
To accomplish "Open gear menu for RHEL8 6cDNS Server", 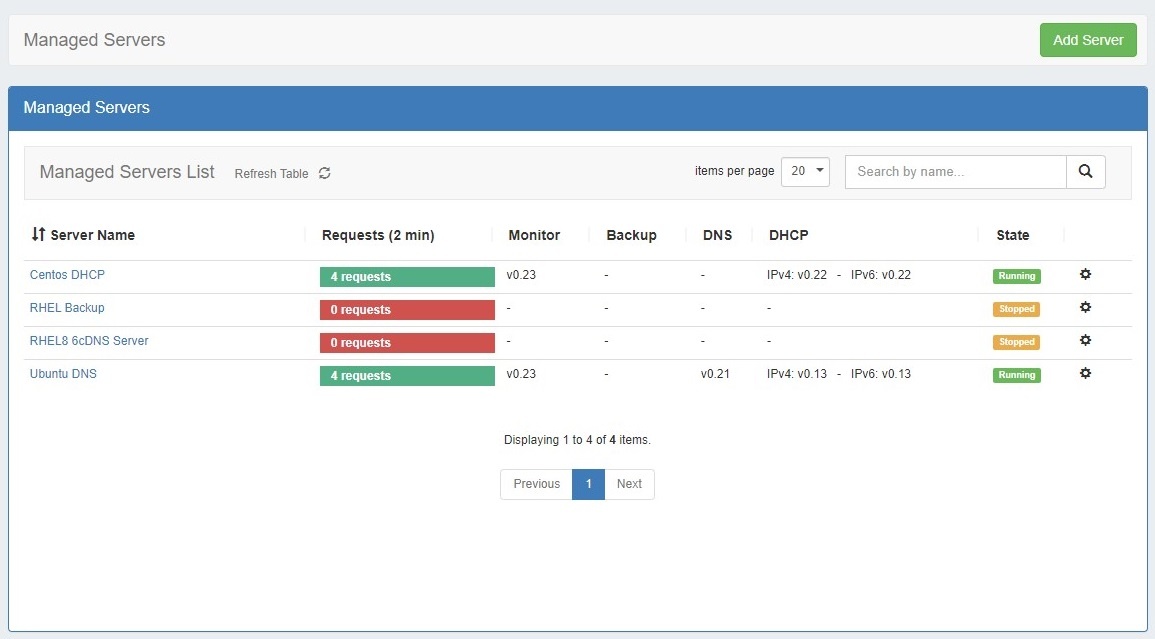I will click(x=1085, y=341).
